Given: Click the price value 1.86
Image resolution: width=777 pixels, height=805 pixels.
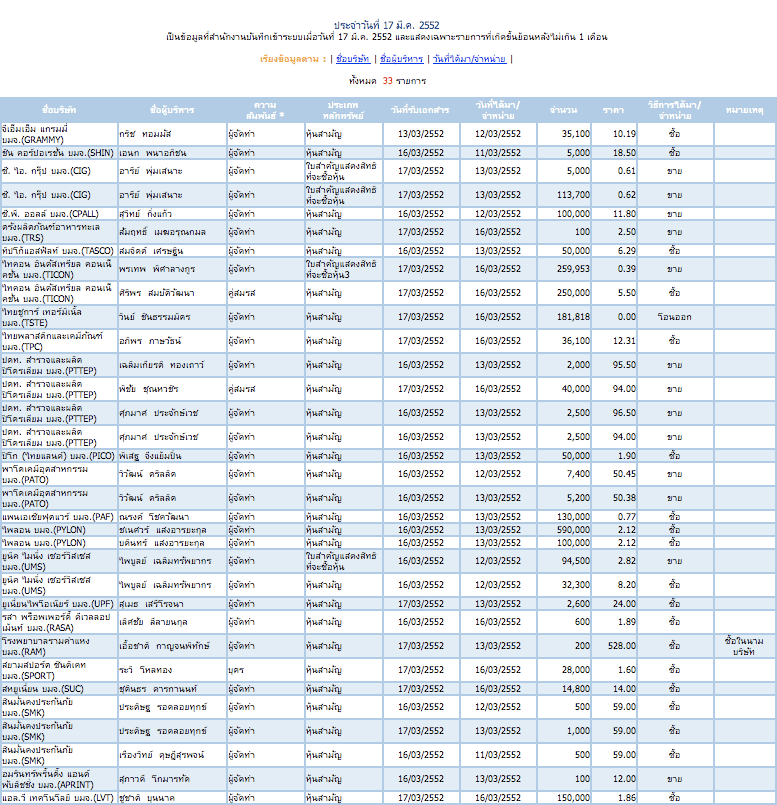Looking at the screenshot, I should [627, 798].
